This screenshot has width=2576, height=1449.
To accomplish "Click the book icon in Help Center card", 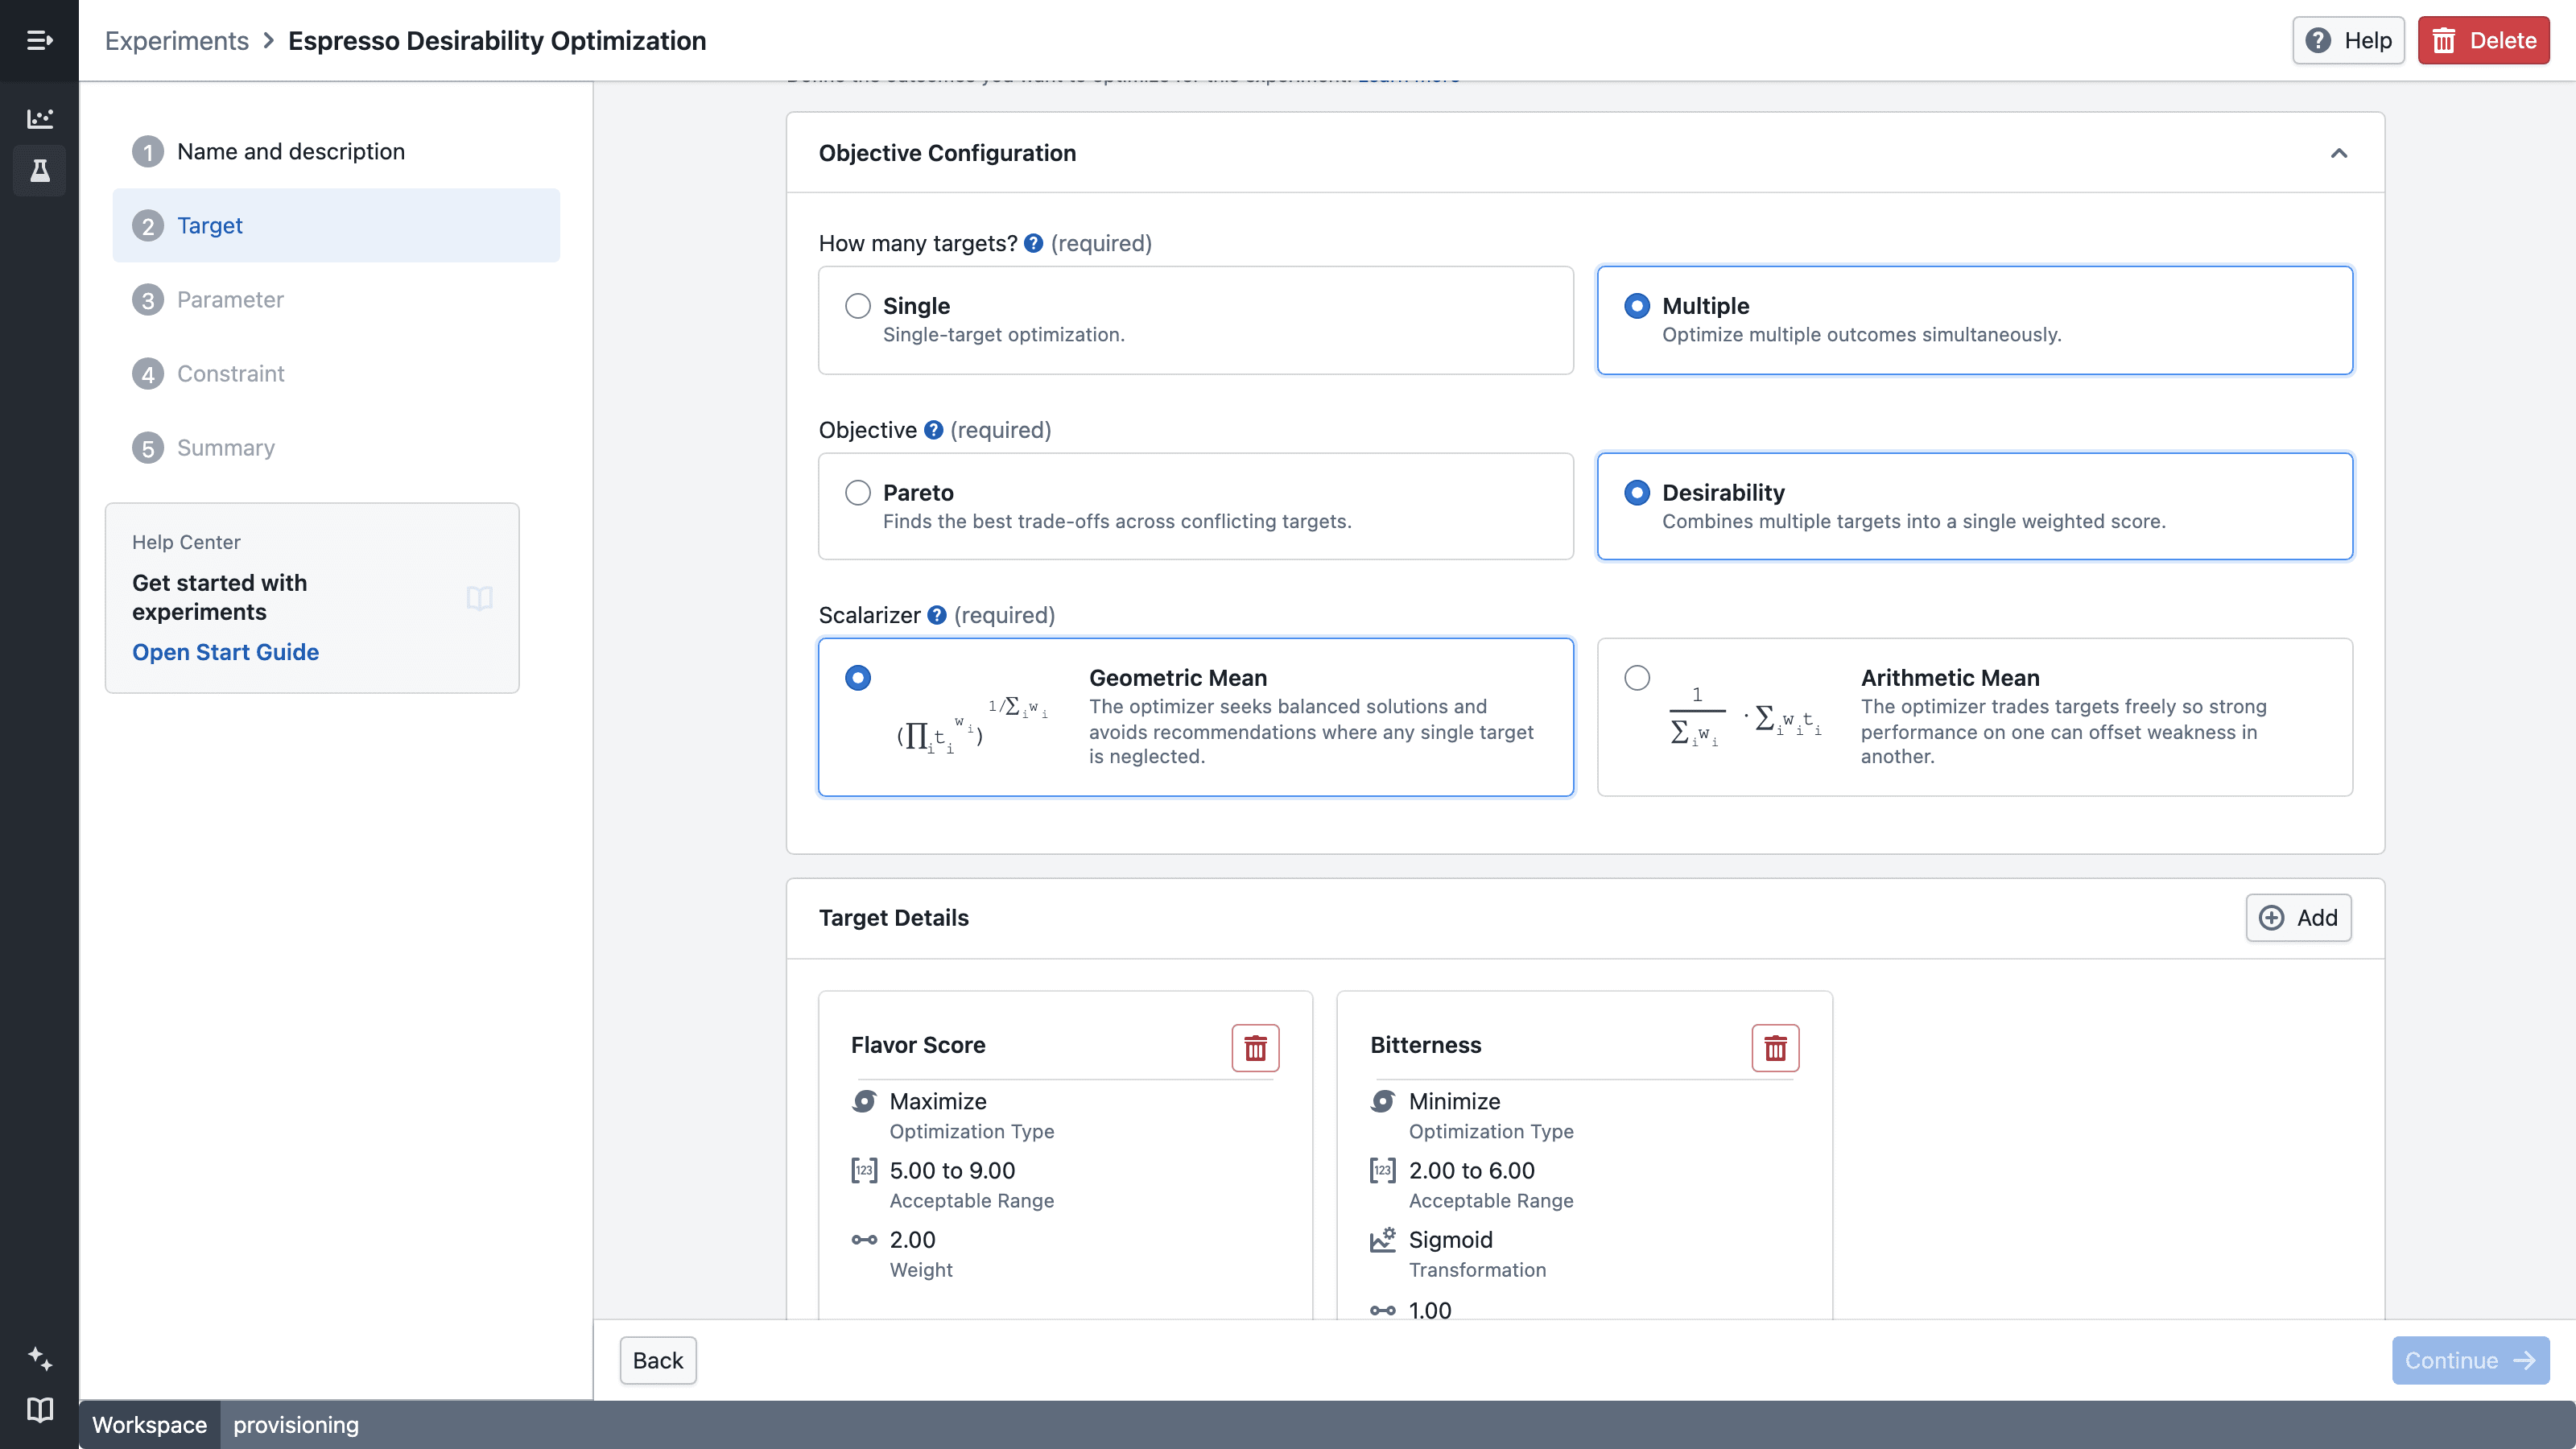I will [x=479, y=598].
